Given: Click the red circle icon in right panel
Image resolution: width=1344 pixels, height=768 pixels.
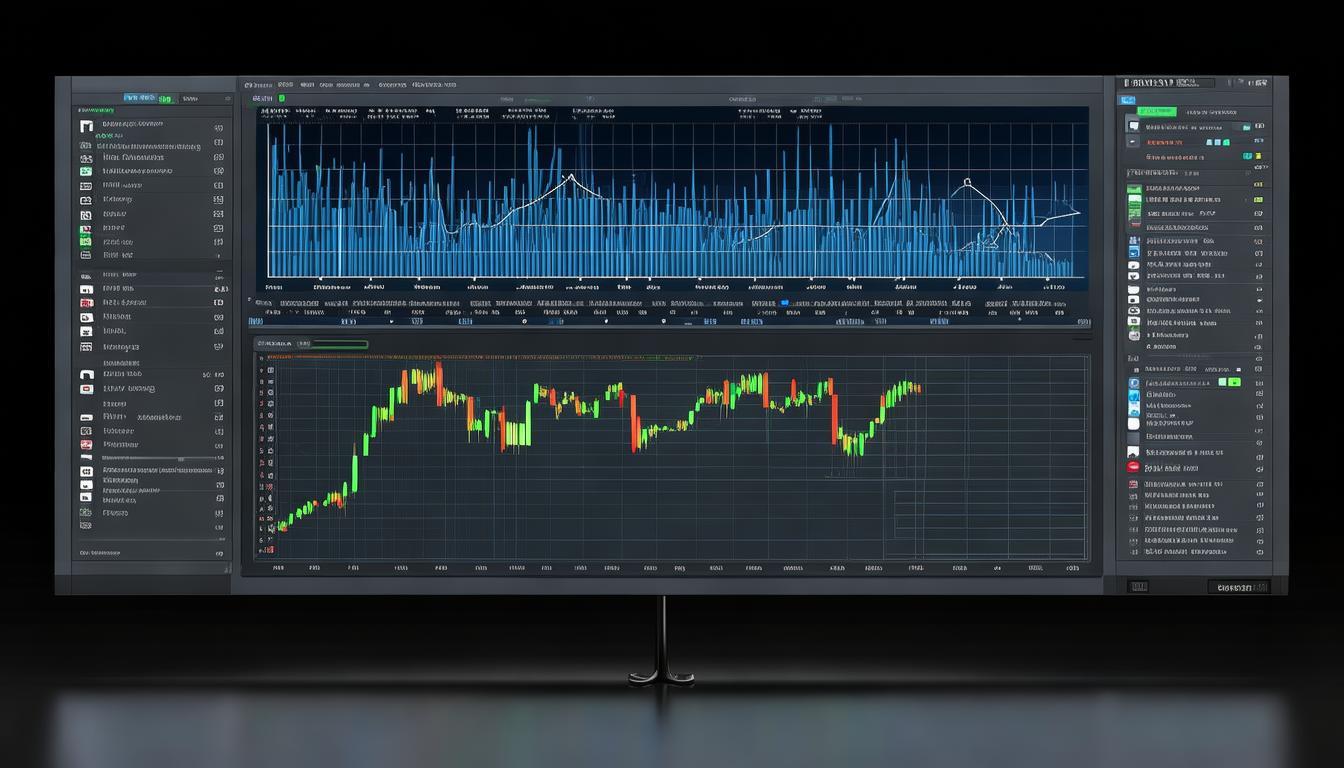Looking at the screenshot, I should (1133, 467).
